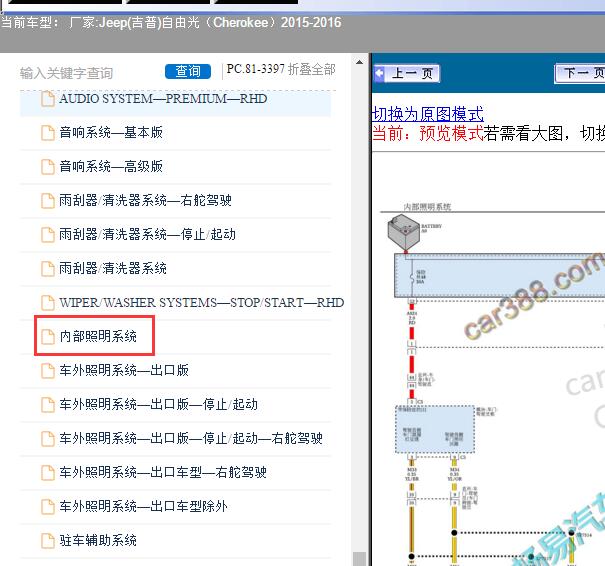Viewport: 605px width, 566px height.
Task: Go to next page with 下一页 button
Action: (x=580, y=73)
